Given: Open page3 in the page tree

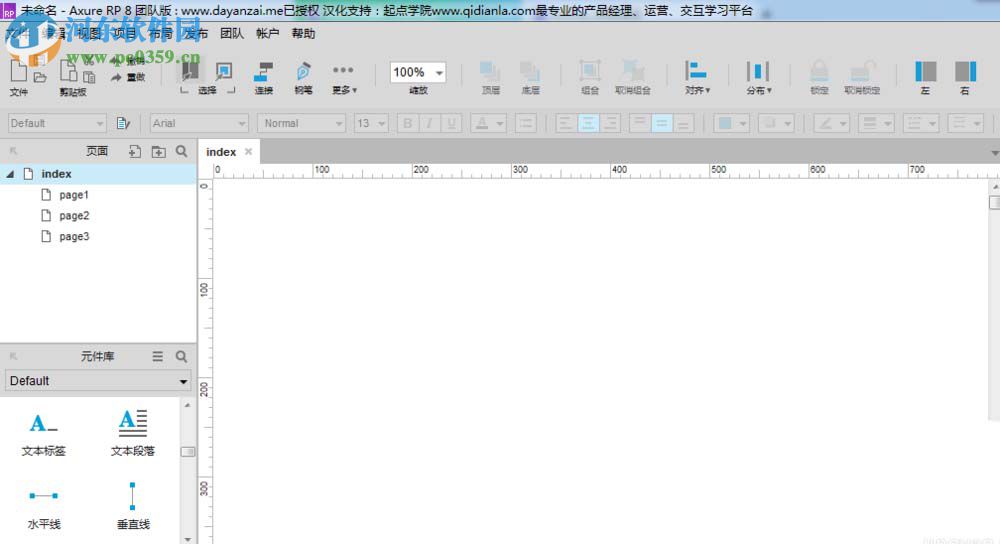Looking at the screenshot, I should 74,237.
